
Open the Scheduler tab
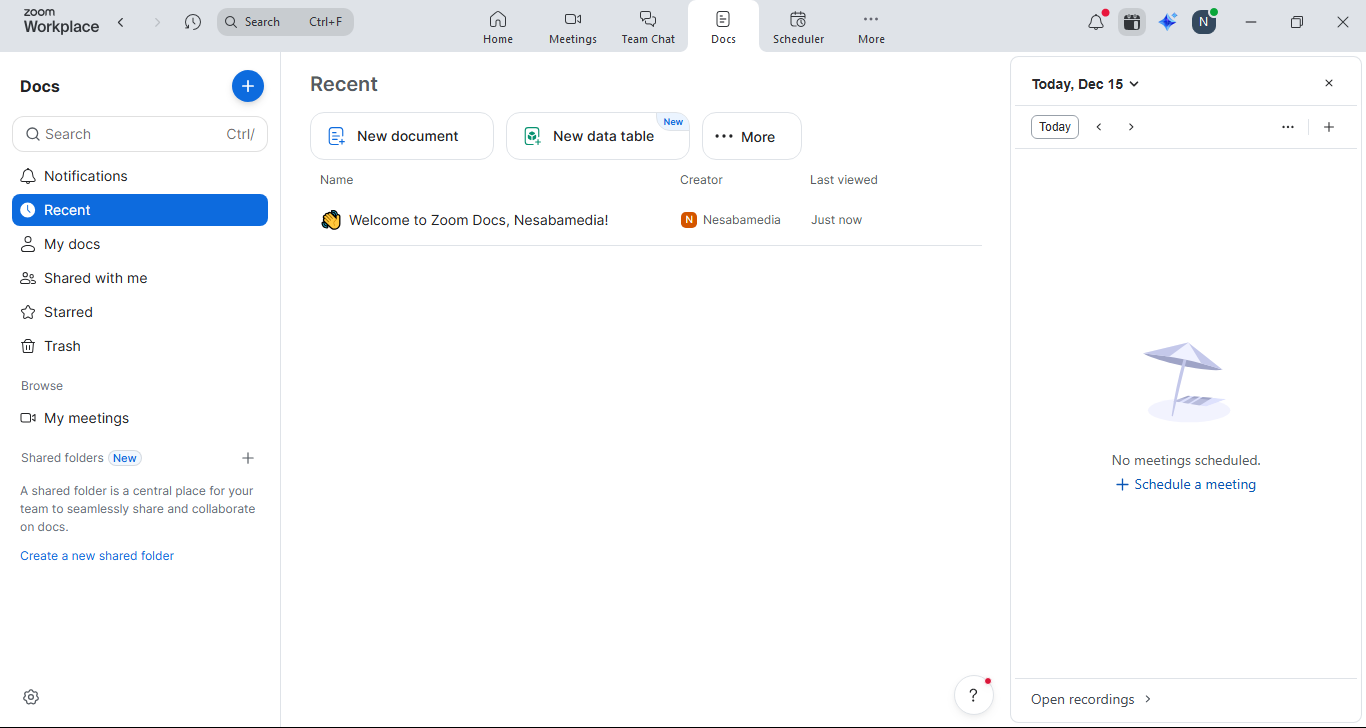click(798, 27)
